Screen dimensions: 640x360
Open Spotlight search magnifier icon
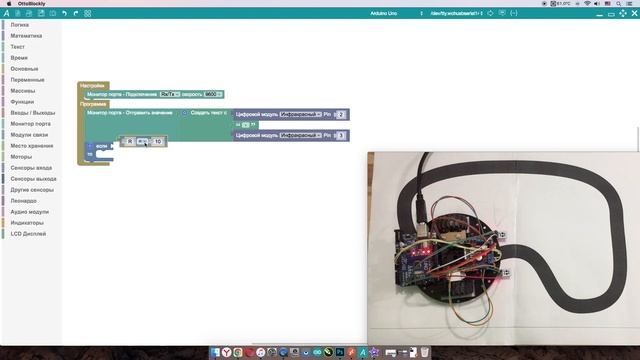[x=619, y=3]
